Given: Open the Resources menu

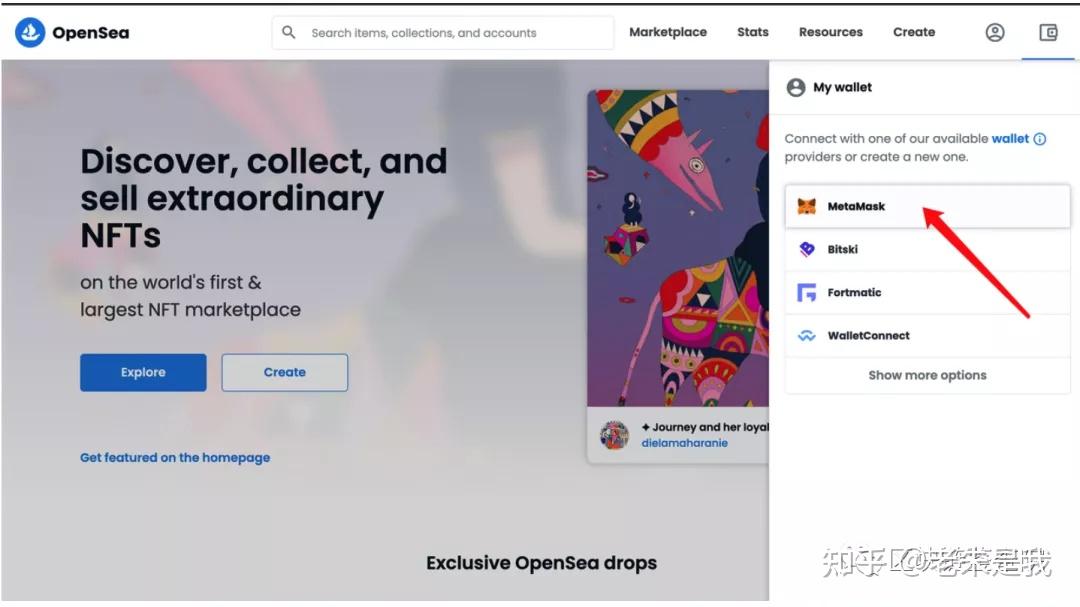Looking at the screenshot, I should point(831,32).
